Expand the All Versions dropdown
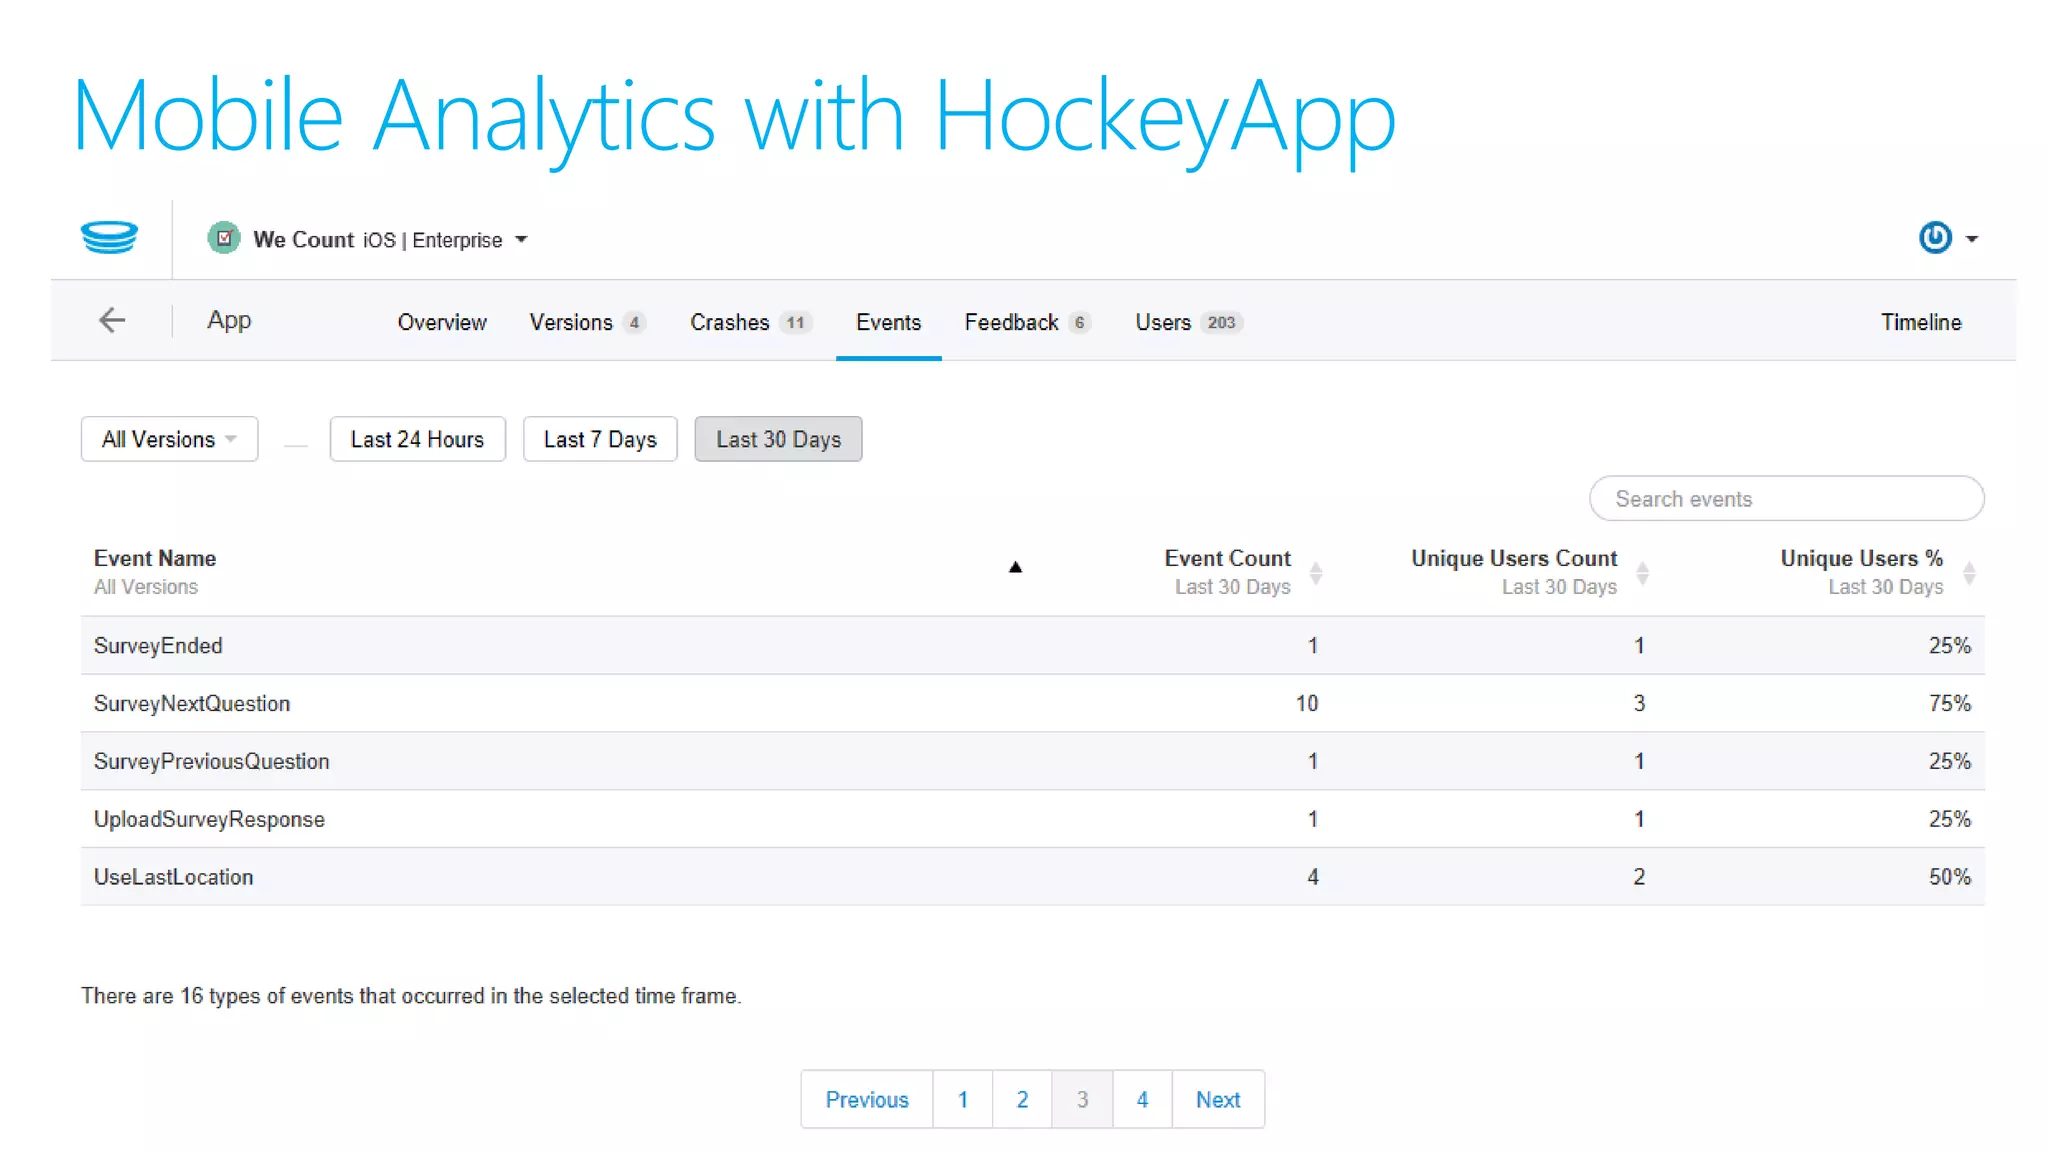 [170, 439]
